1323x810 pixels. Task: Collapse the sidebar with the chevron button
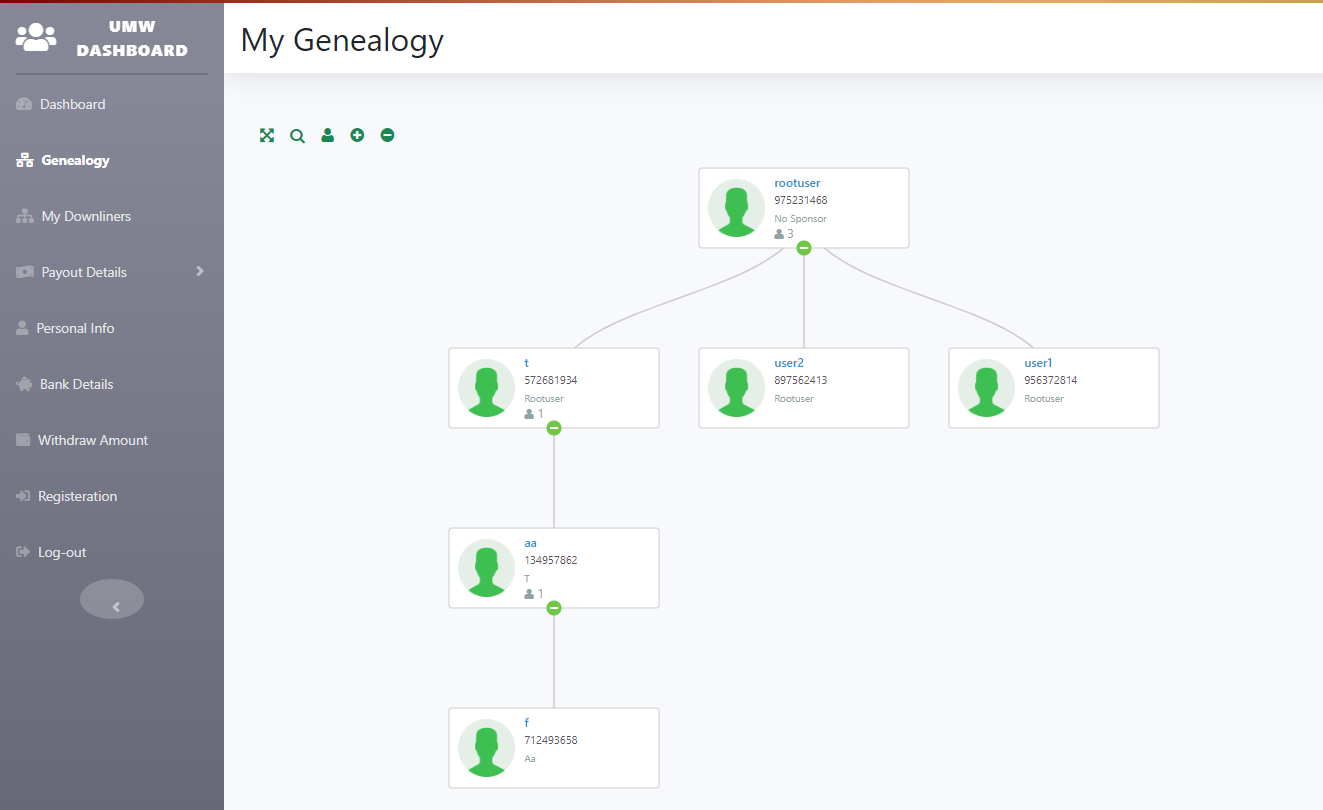[112, 600]
